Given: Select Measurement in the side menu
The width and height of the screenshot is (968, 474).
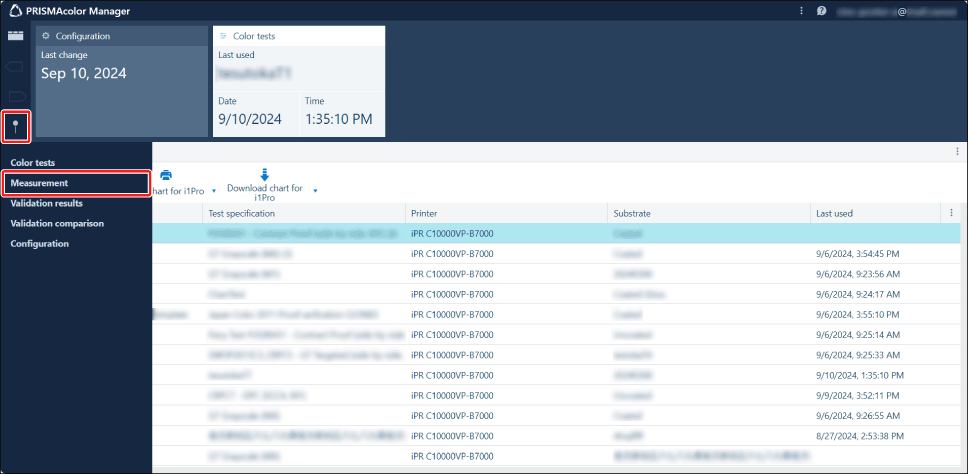Looking at the screenshot, I should click(x=39, y=183).
